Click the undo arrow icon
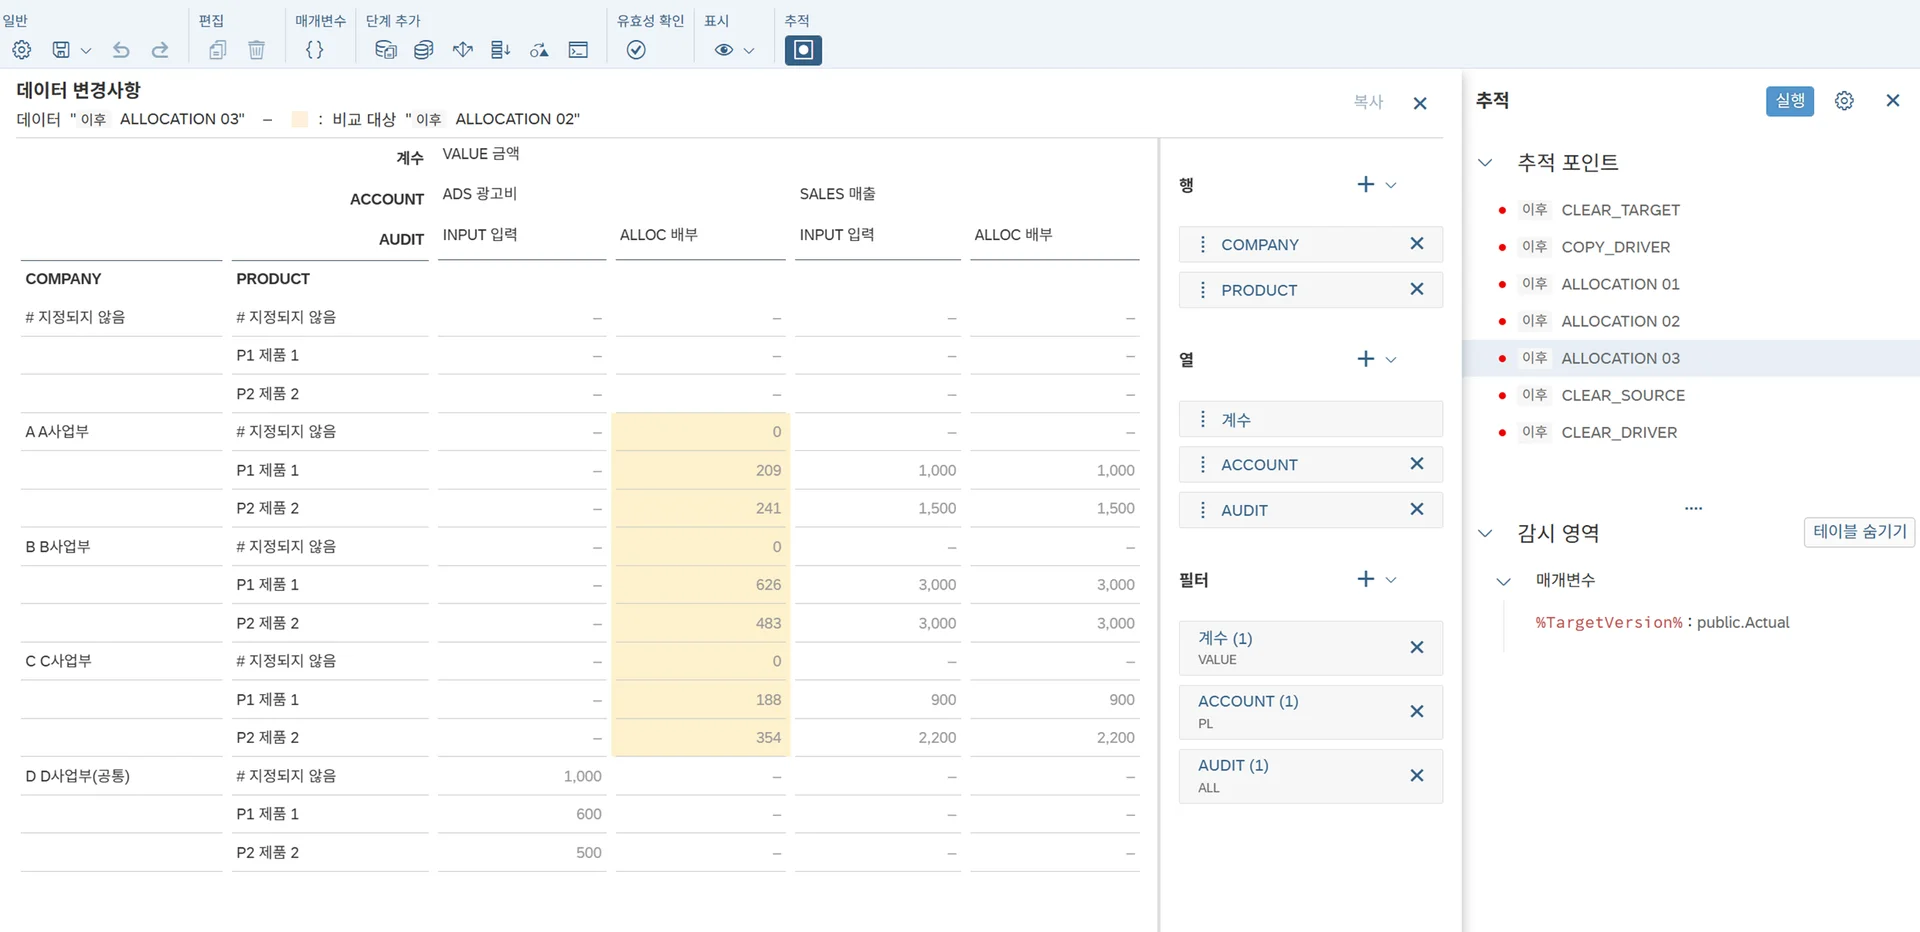This screenshot has width=1920, height=932. click(x=121, y=50)
